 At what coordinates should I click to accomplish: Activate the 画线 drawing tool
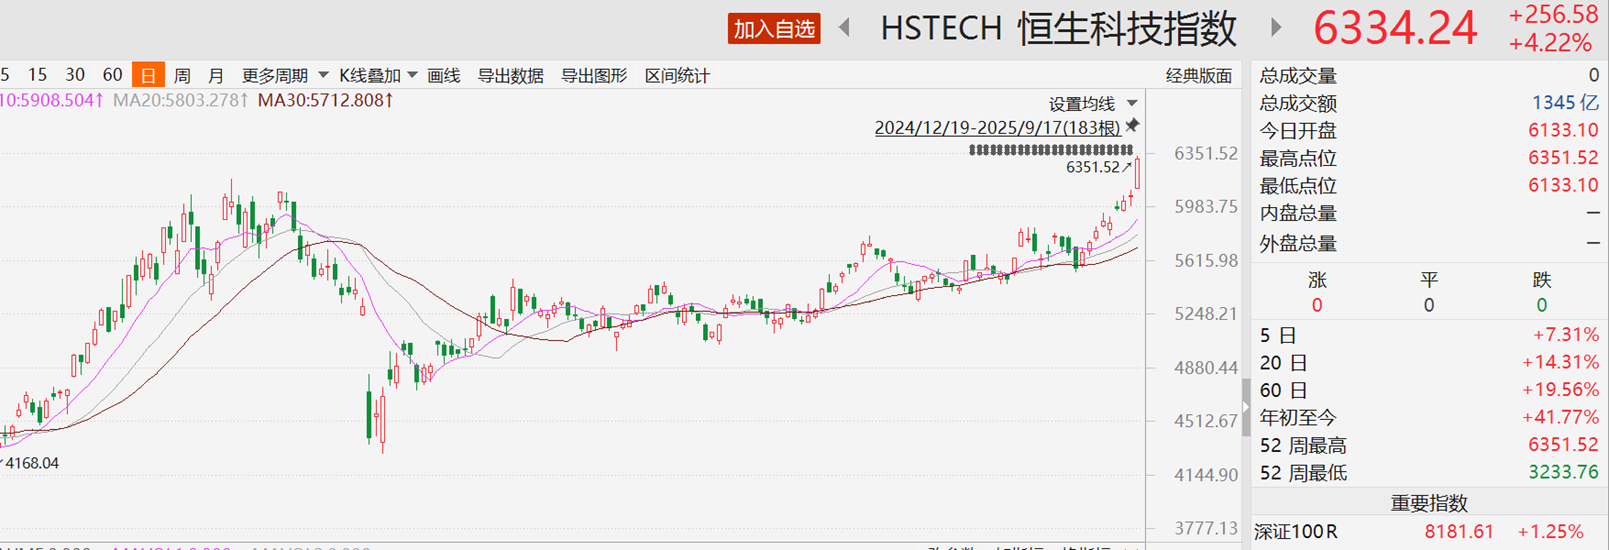[x=443, y=76]
